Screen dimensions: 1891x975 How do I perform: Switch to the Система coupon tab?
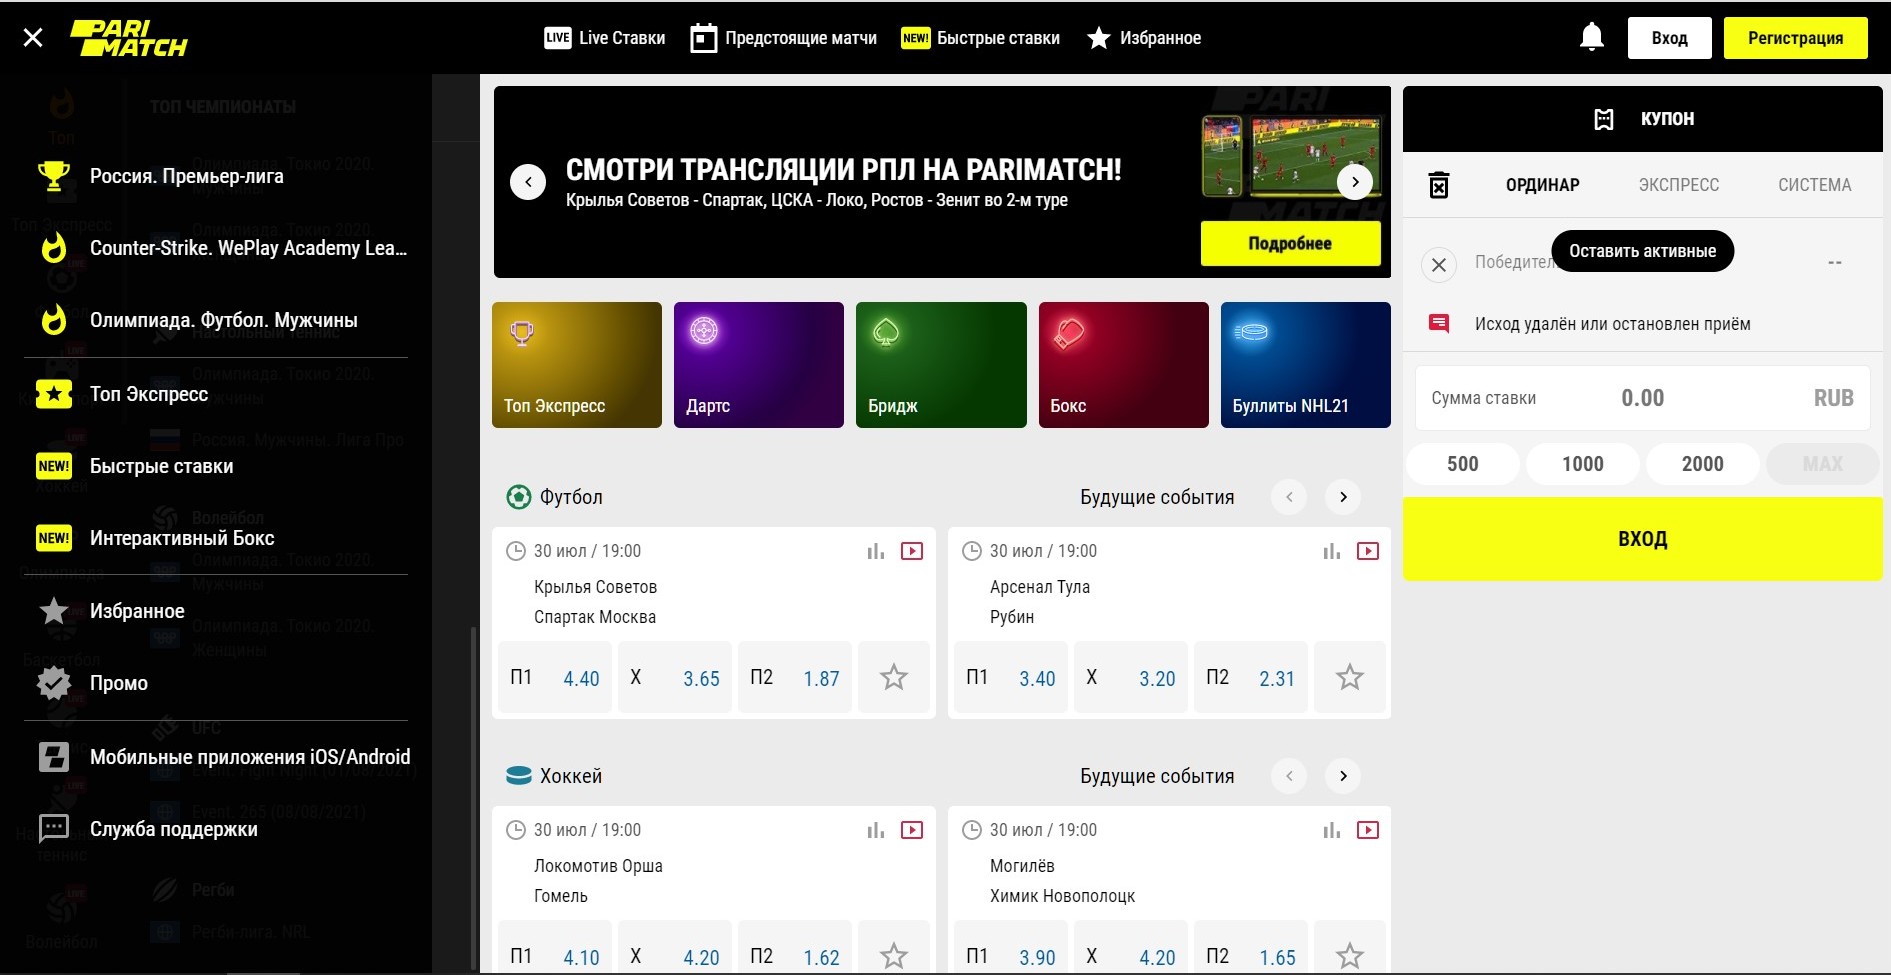(1815, 185)
